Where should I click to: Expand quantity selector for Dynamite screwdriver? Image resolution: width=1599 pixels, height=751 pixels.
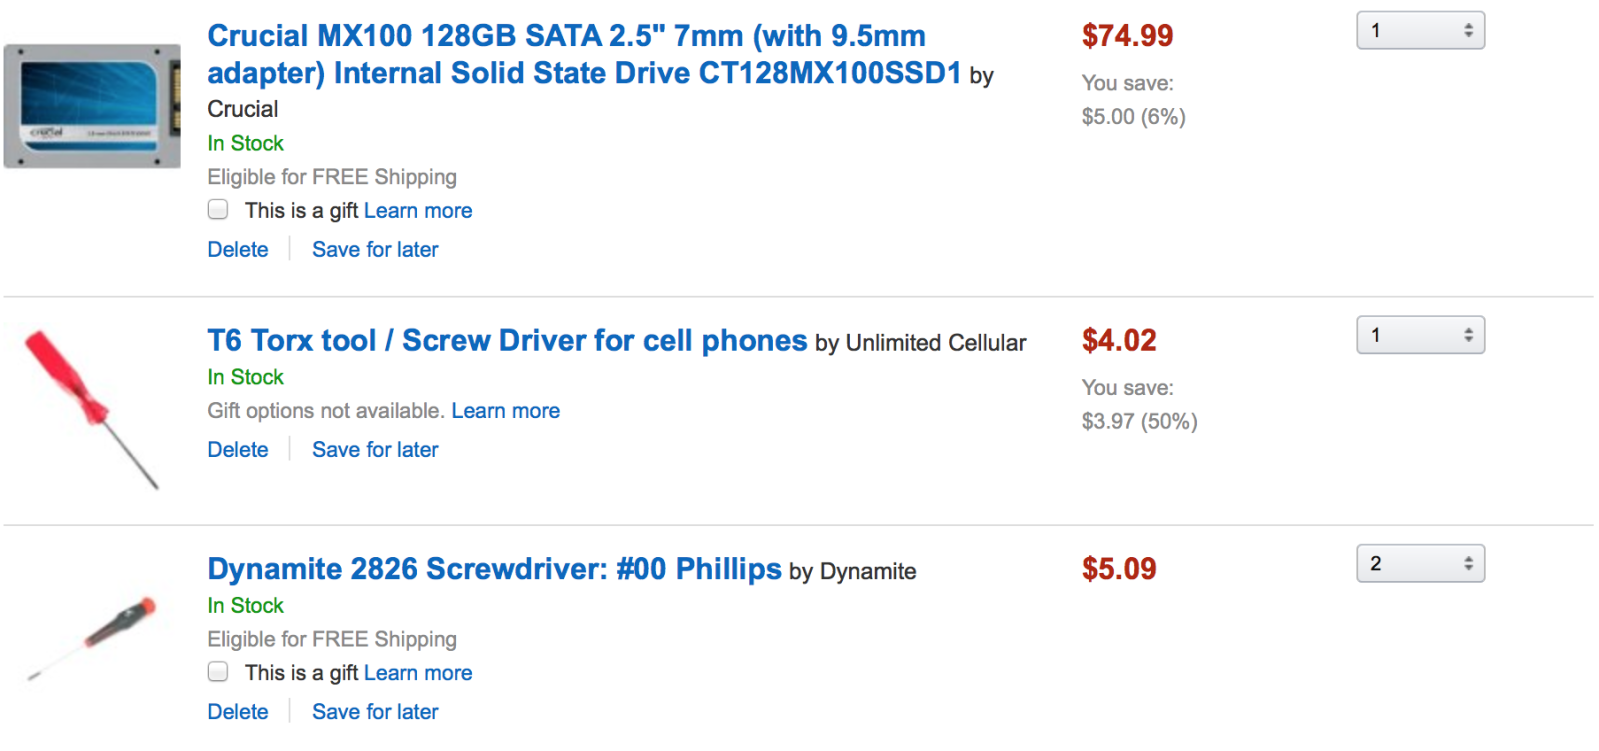click(x=1420, y=564)
